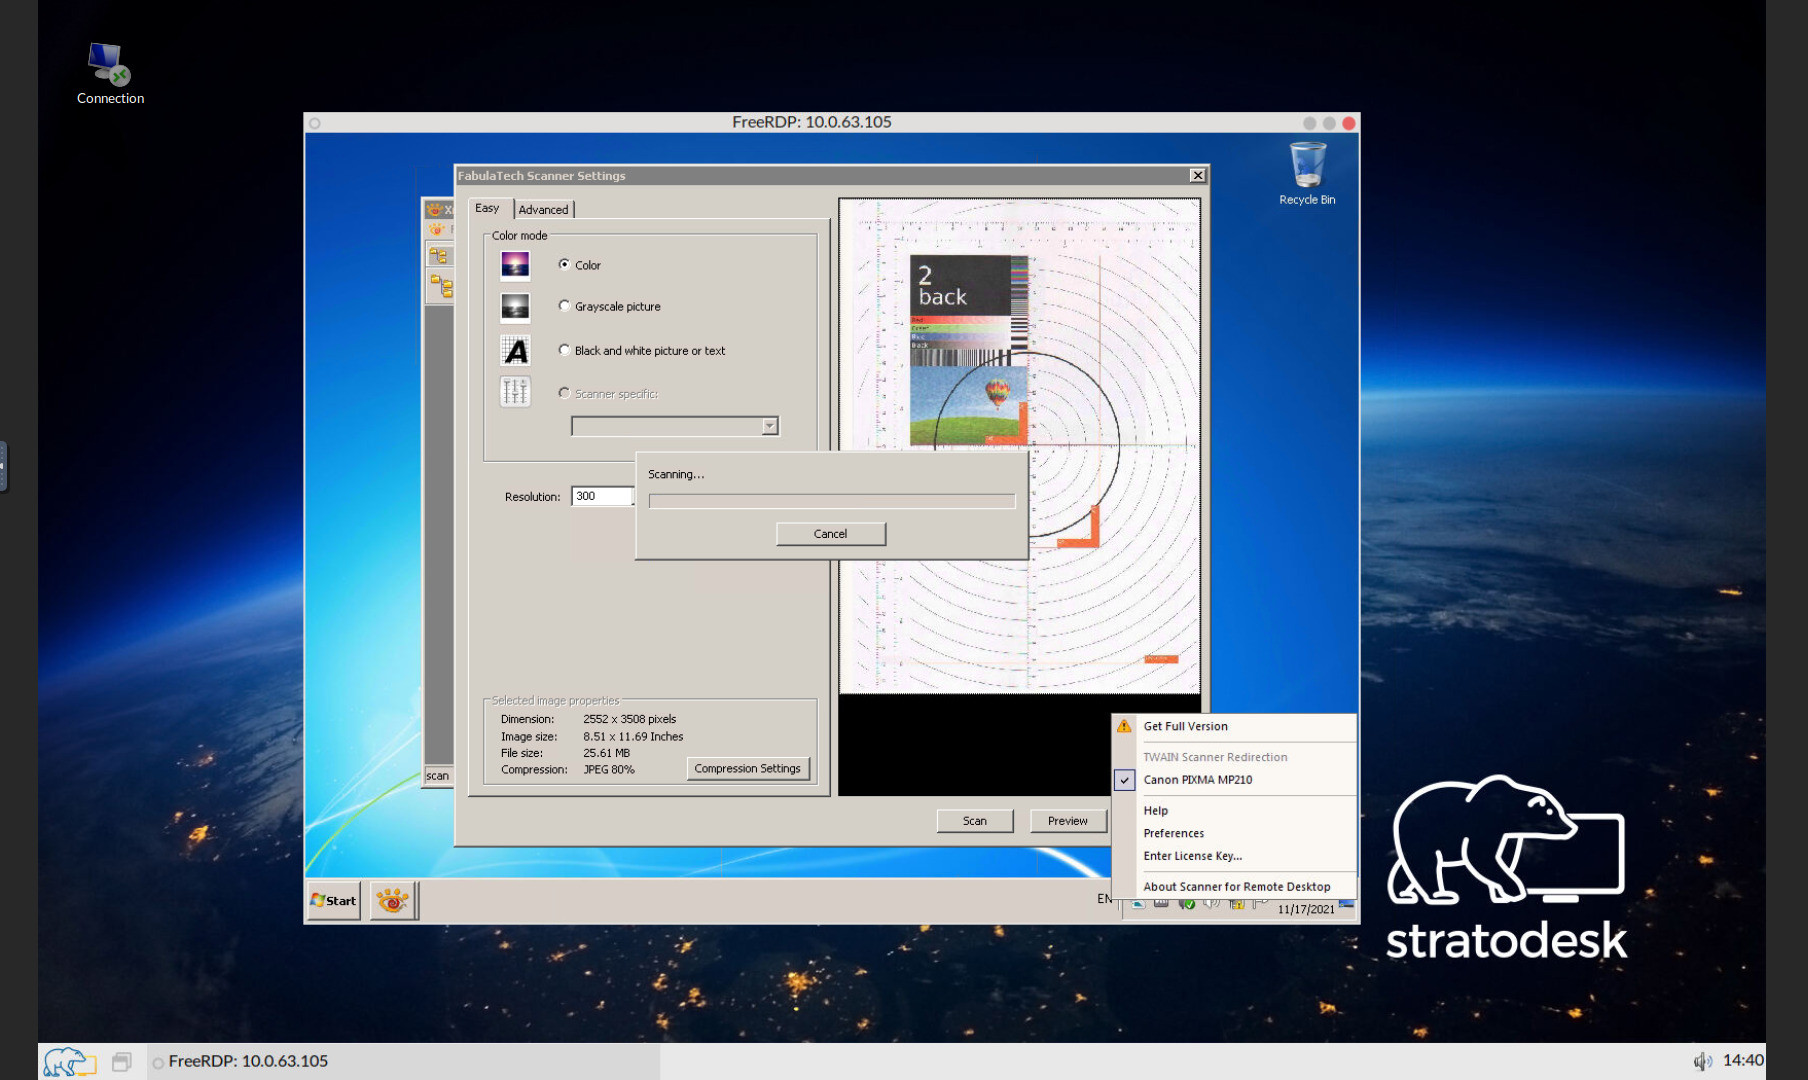Click the XnView taskbar icon
Viewport: 1808px width, 1080px height.
coord(393,899)
